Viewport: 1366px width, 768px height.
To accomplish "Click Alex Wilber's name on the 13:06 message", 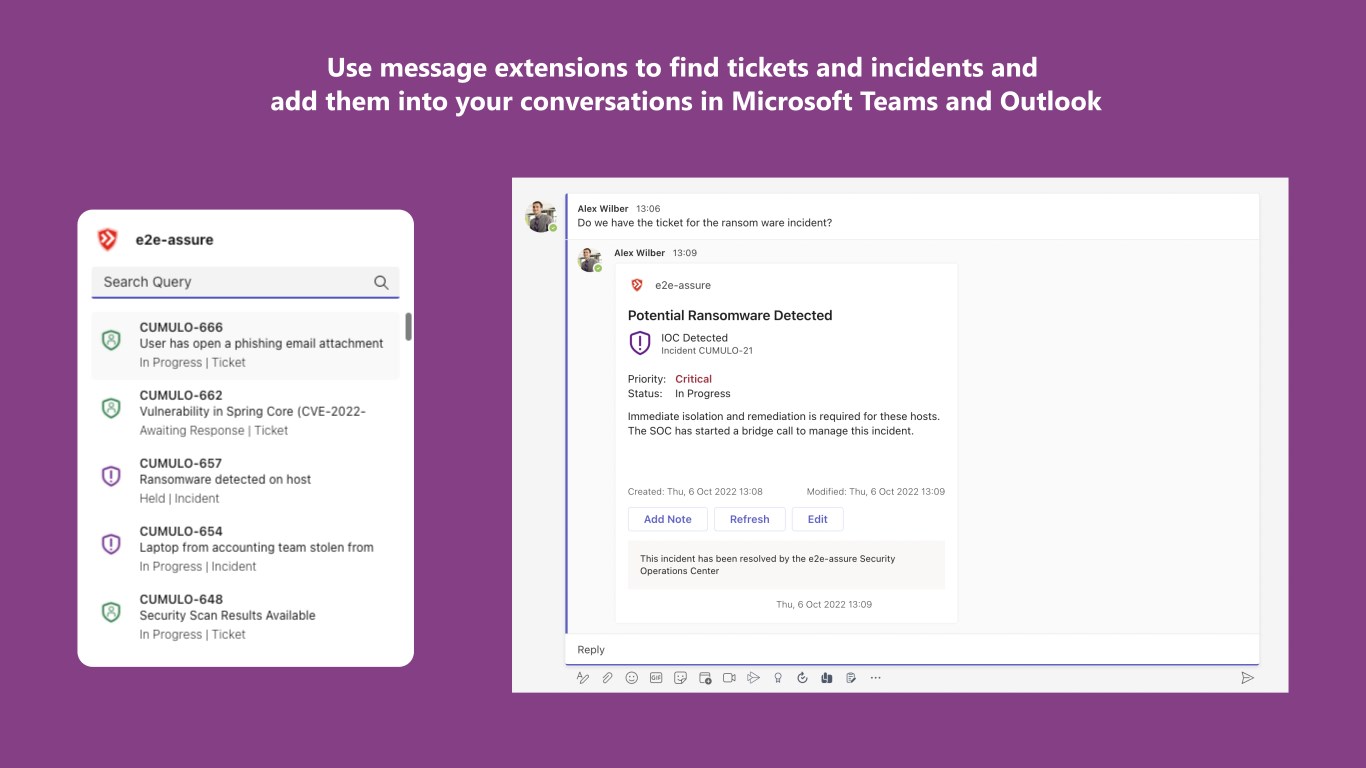I will pos(603,209).
